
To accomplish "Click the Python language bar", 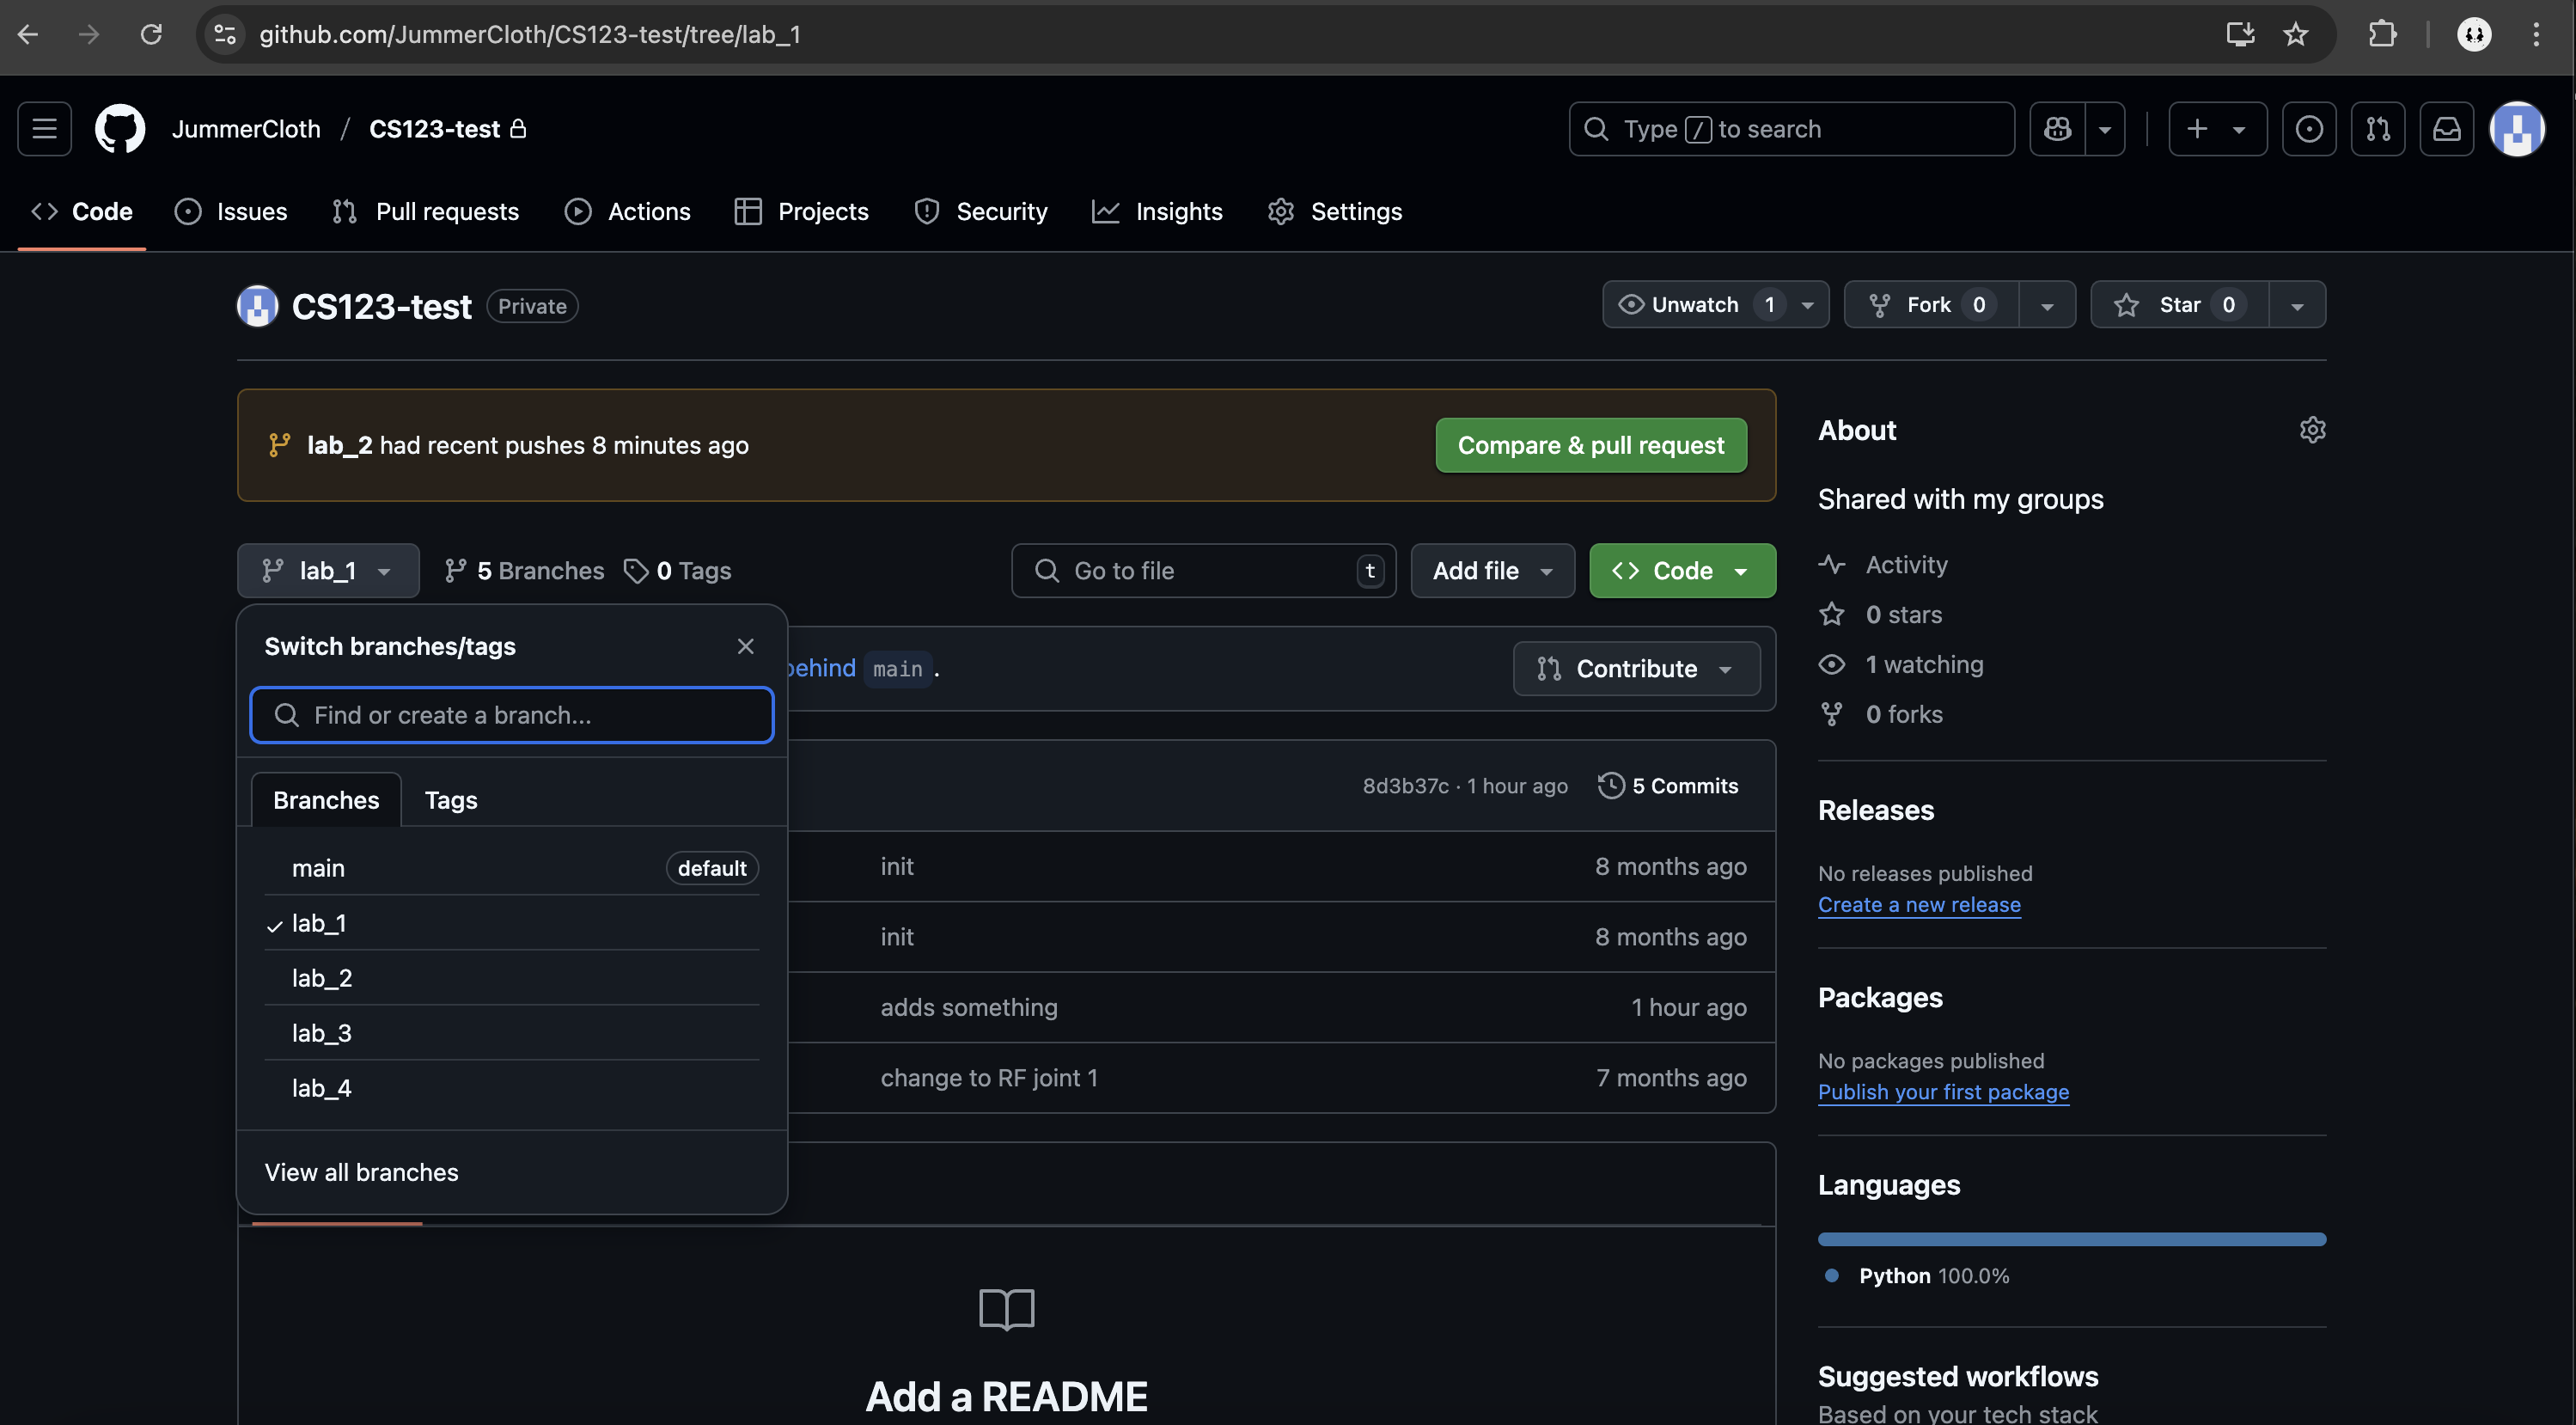I will pyautogui.click(x=2071, y=1239).
